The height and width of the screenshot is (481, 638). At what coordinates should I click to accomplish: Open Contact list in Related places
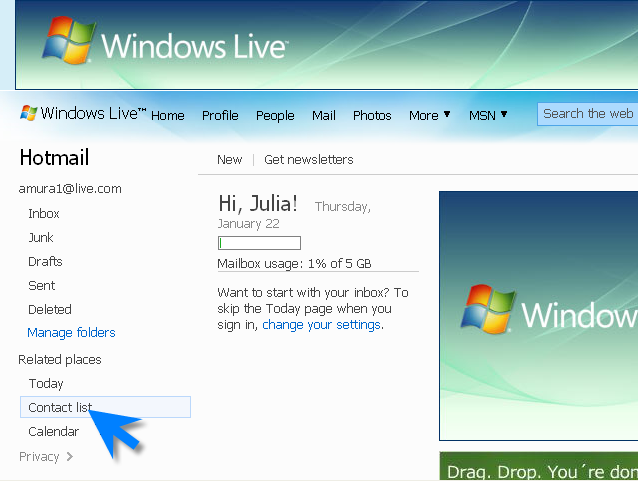[x=60, y=407]
